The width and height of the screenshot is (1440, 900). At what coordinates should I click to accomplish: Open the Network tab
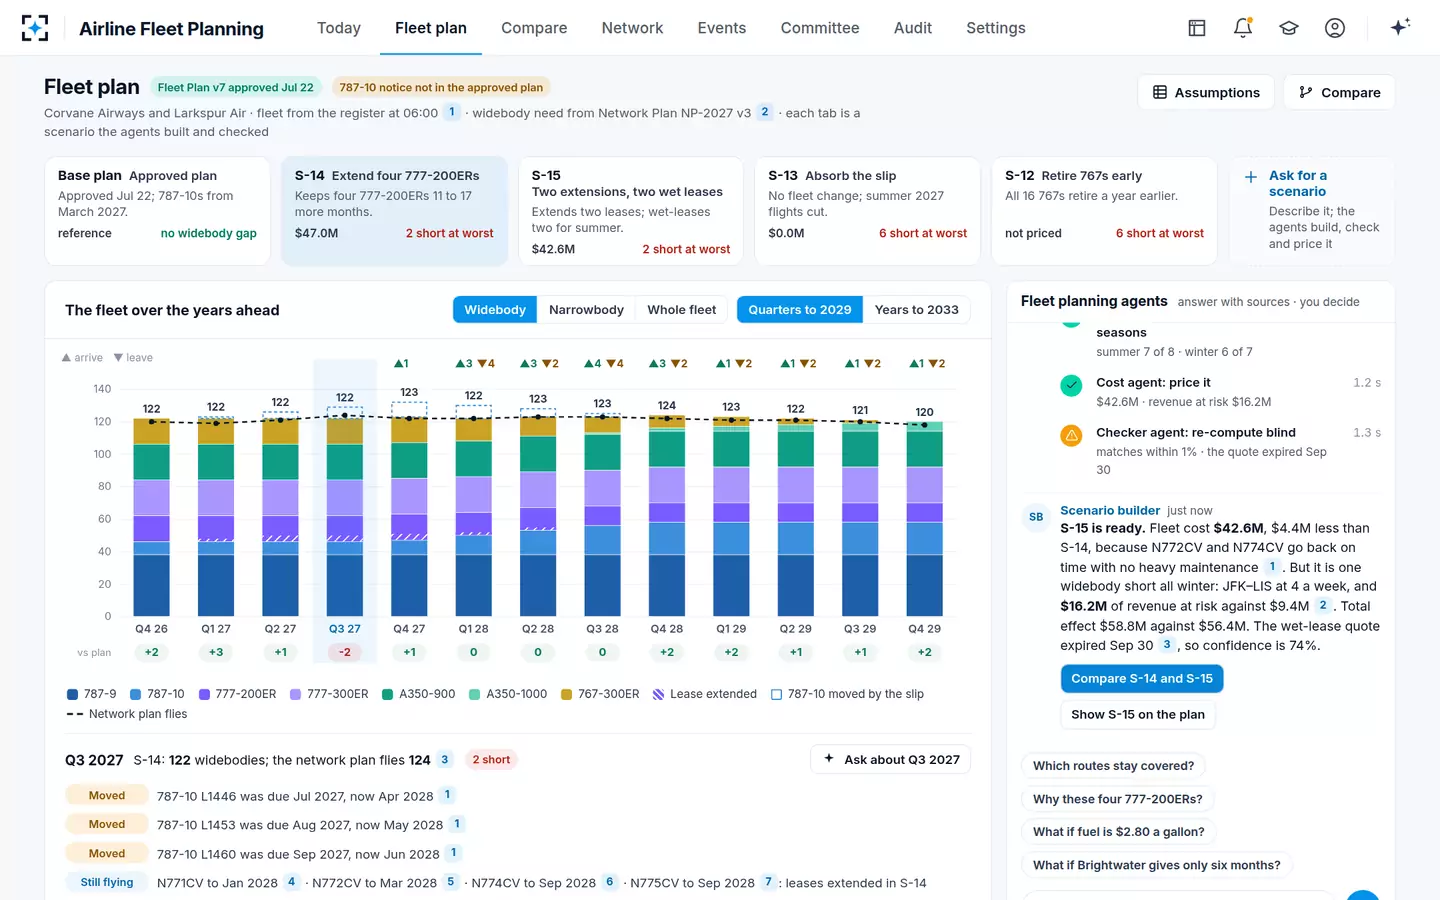[632, 28]
